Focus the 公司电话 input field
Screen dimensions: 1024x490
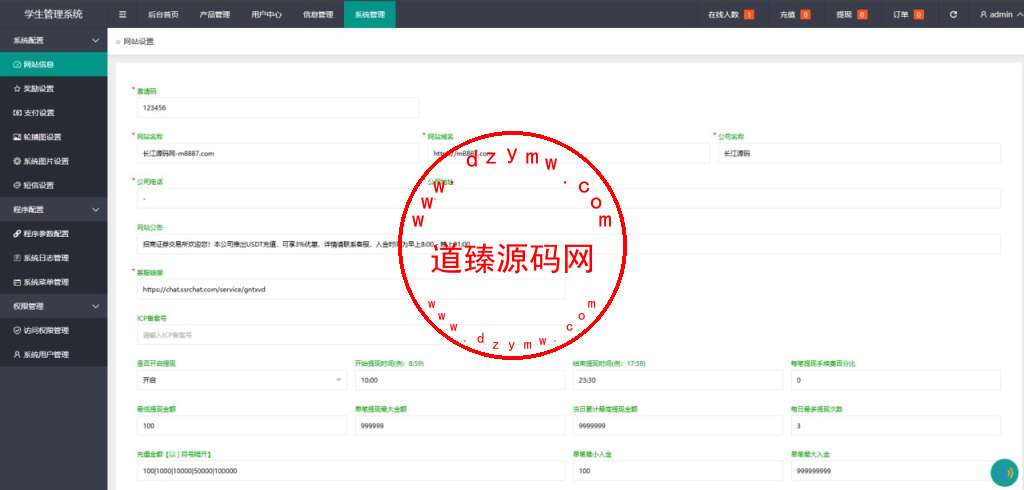[278, 199]
